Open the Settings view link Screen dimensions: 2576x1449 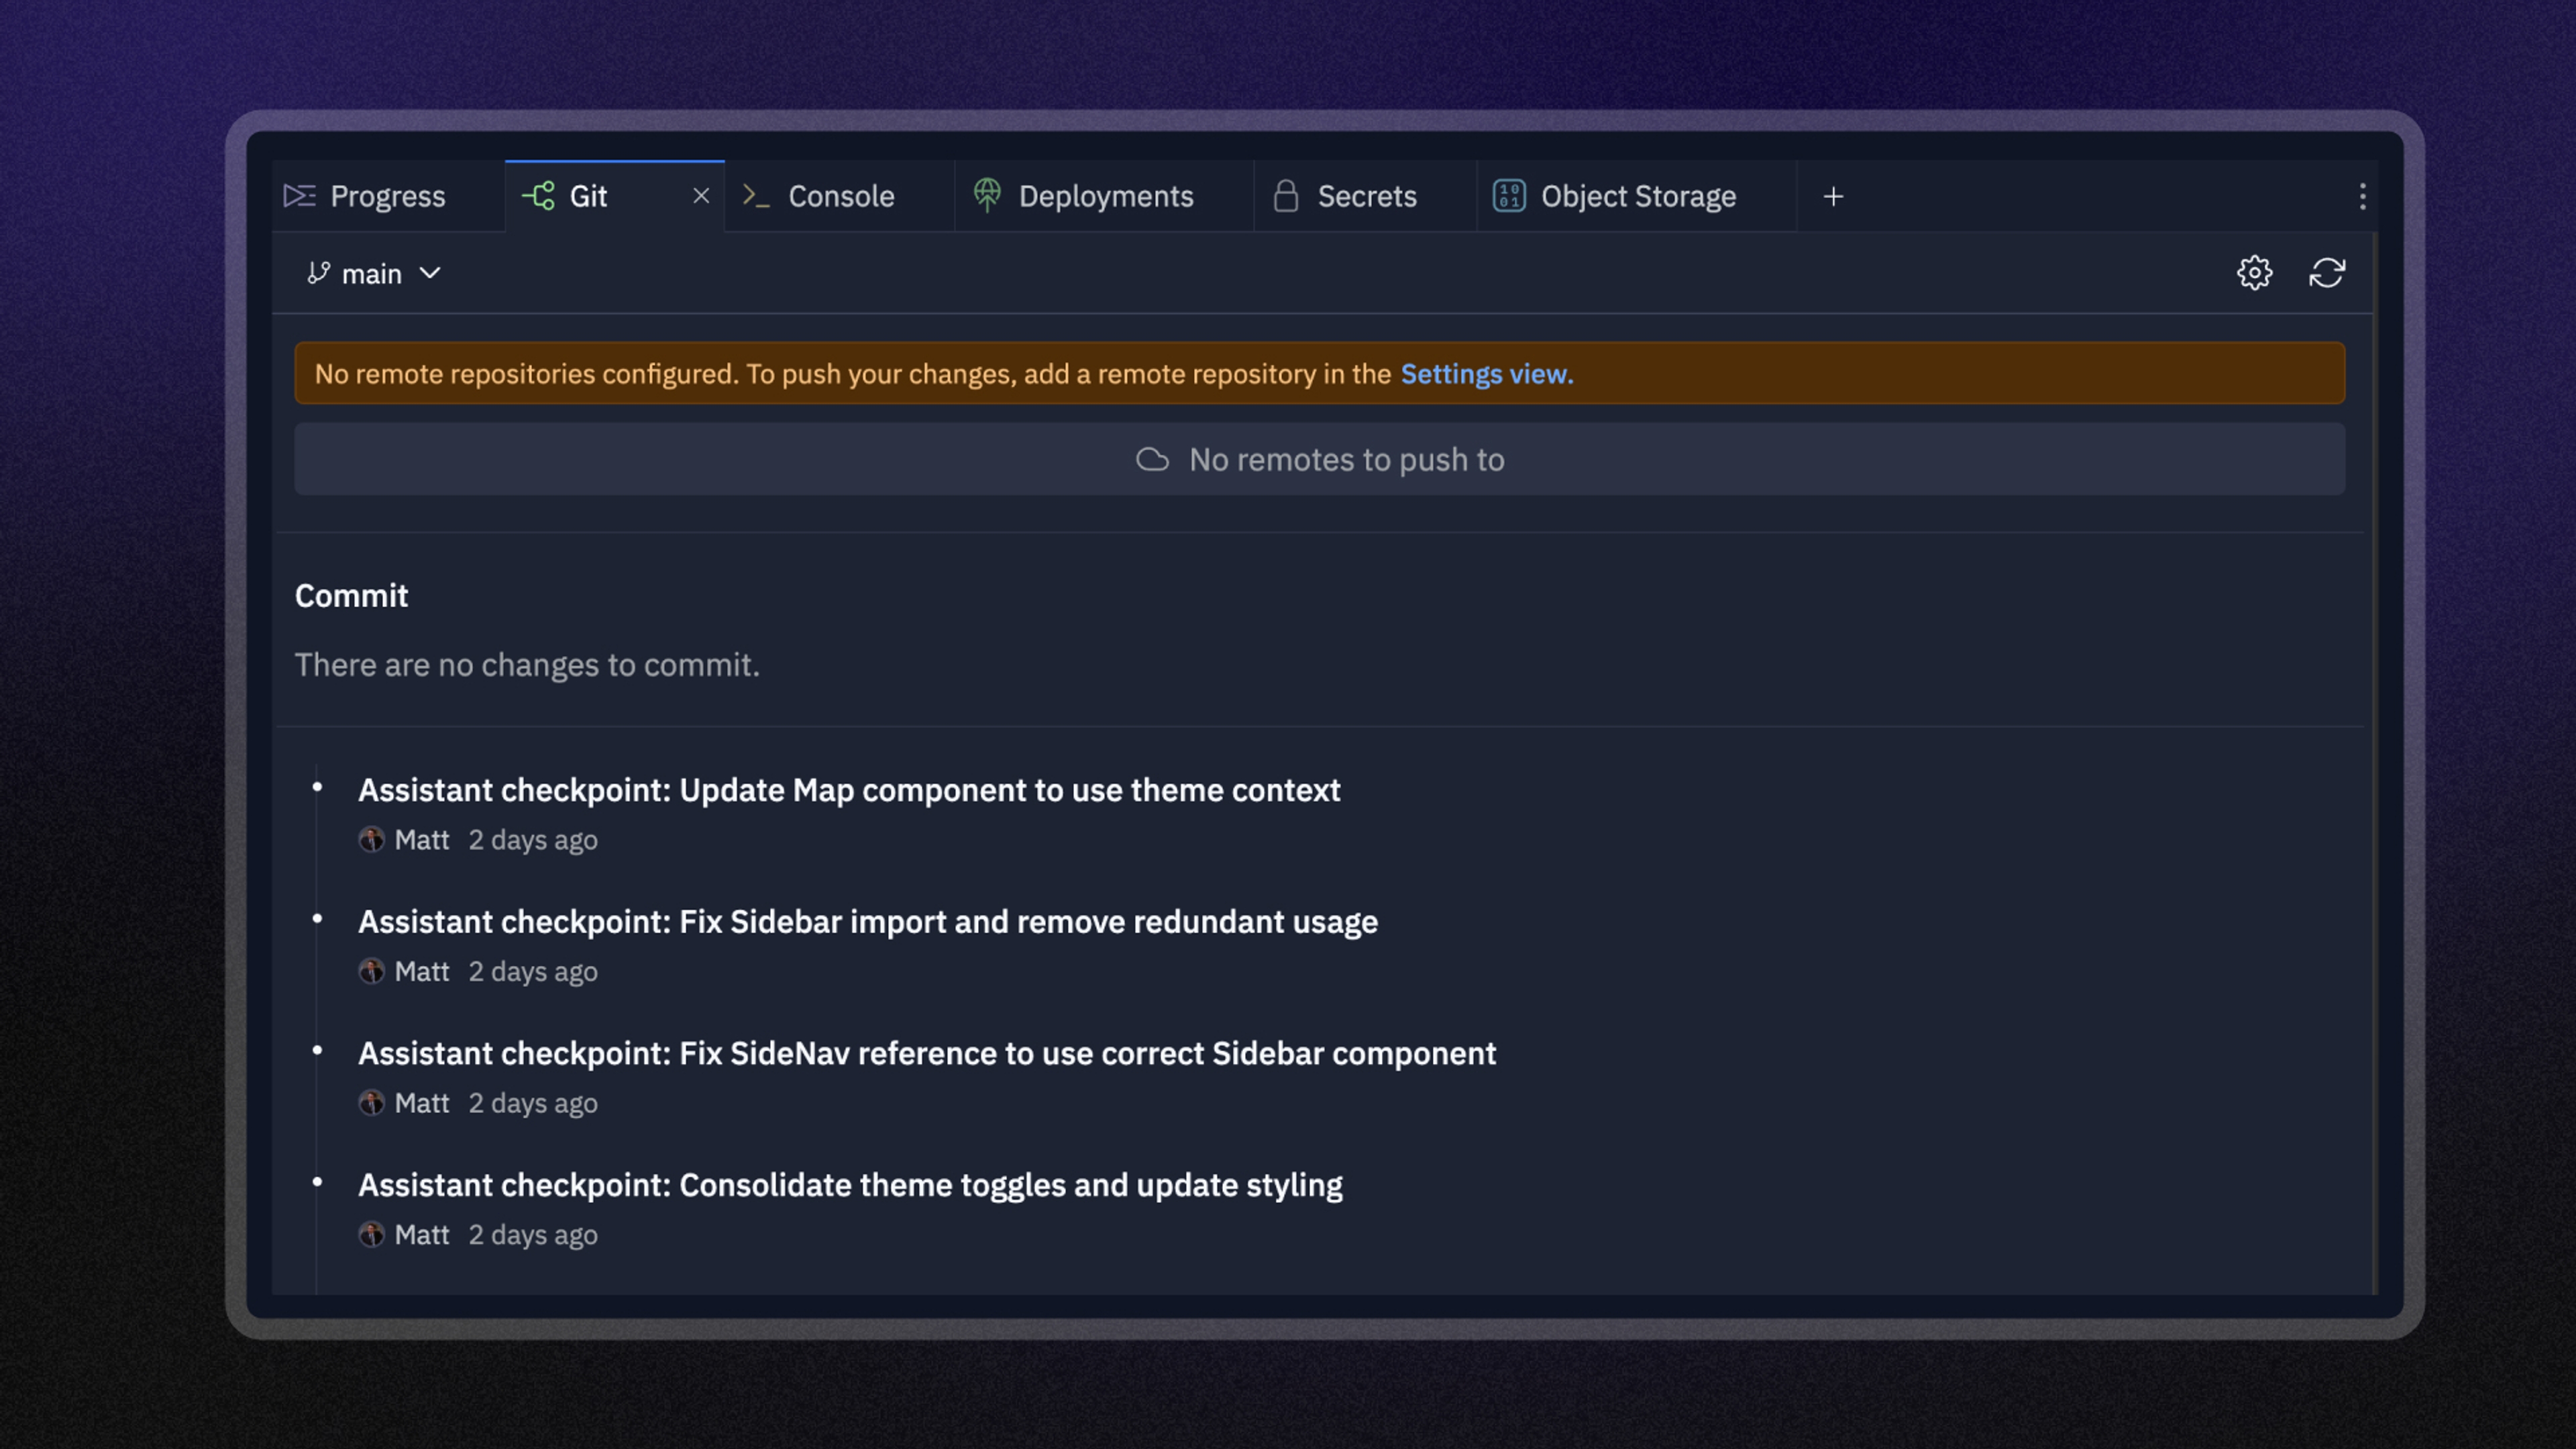pos(1486,374)
